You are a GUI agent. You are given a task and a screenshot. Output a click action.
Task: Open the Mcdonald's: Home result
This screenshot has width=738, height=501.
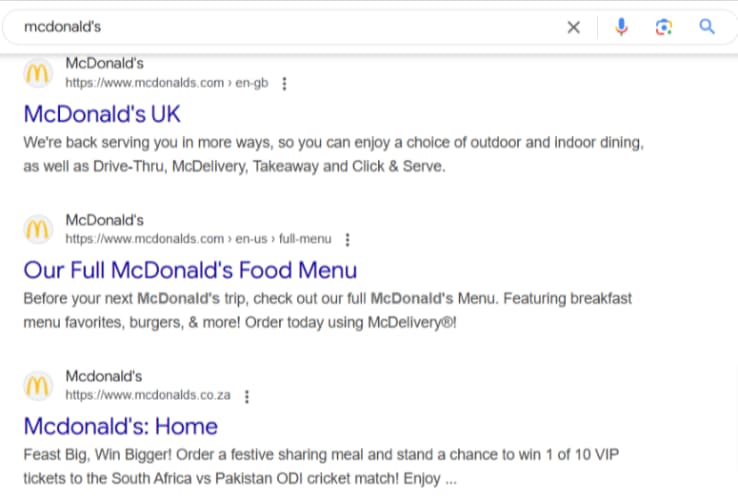120,426
